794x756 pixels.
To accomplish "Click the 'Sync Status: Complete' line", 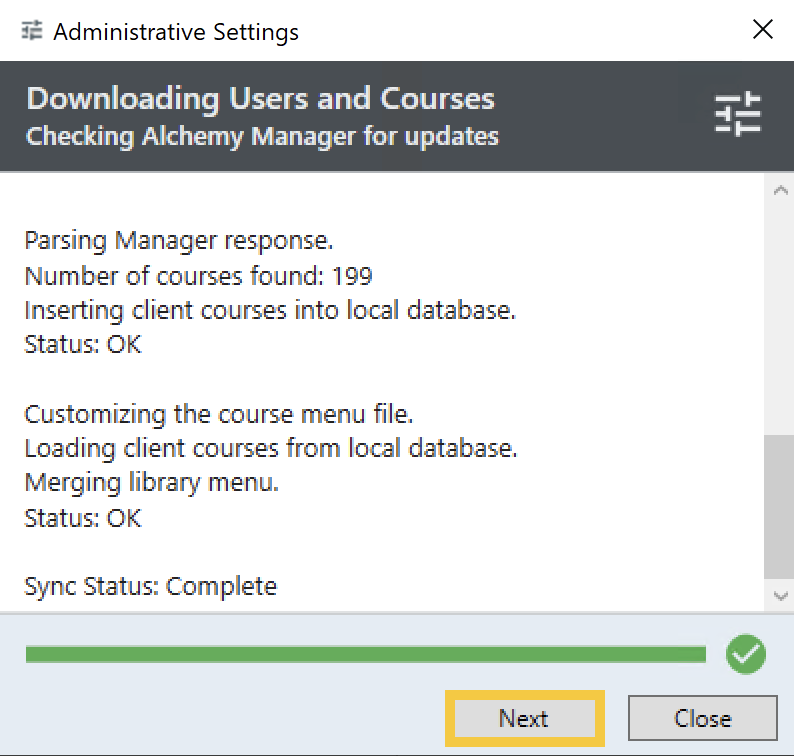I will 150,586.
